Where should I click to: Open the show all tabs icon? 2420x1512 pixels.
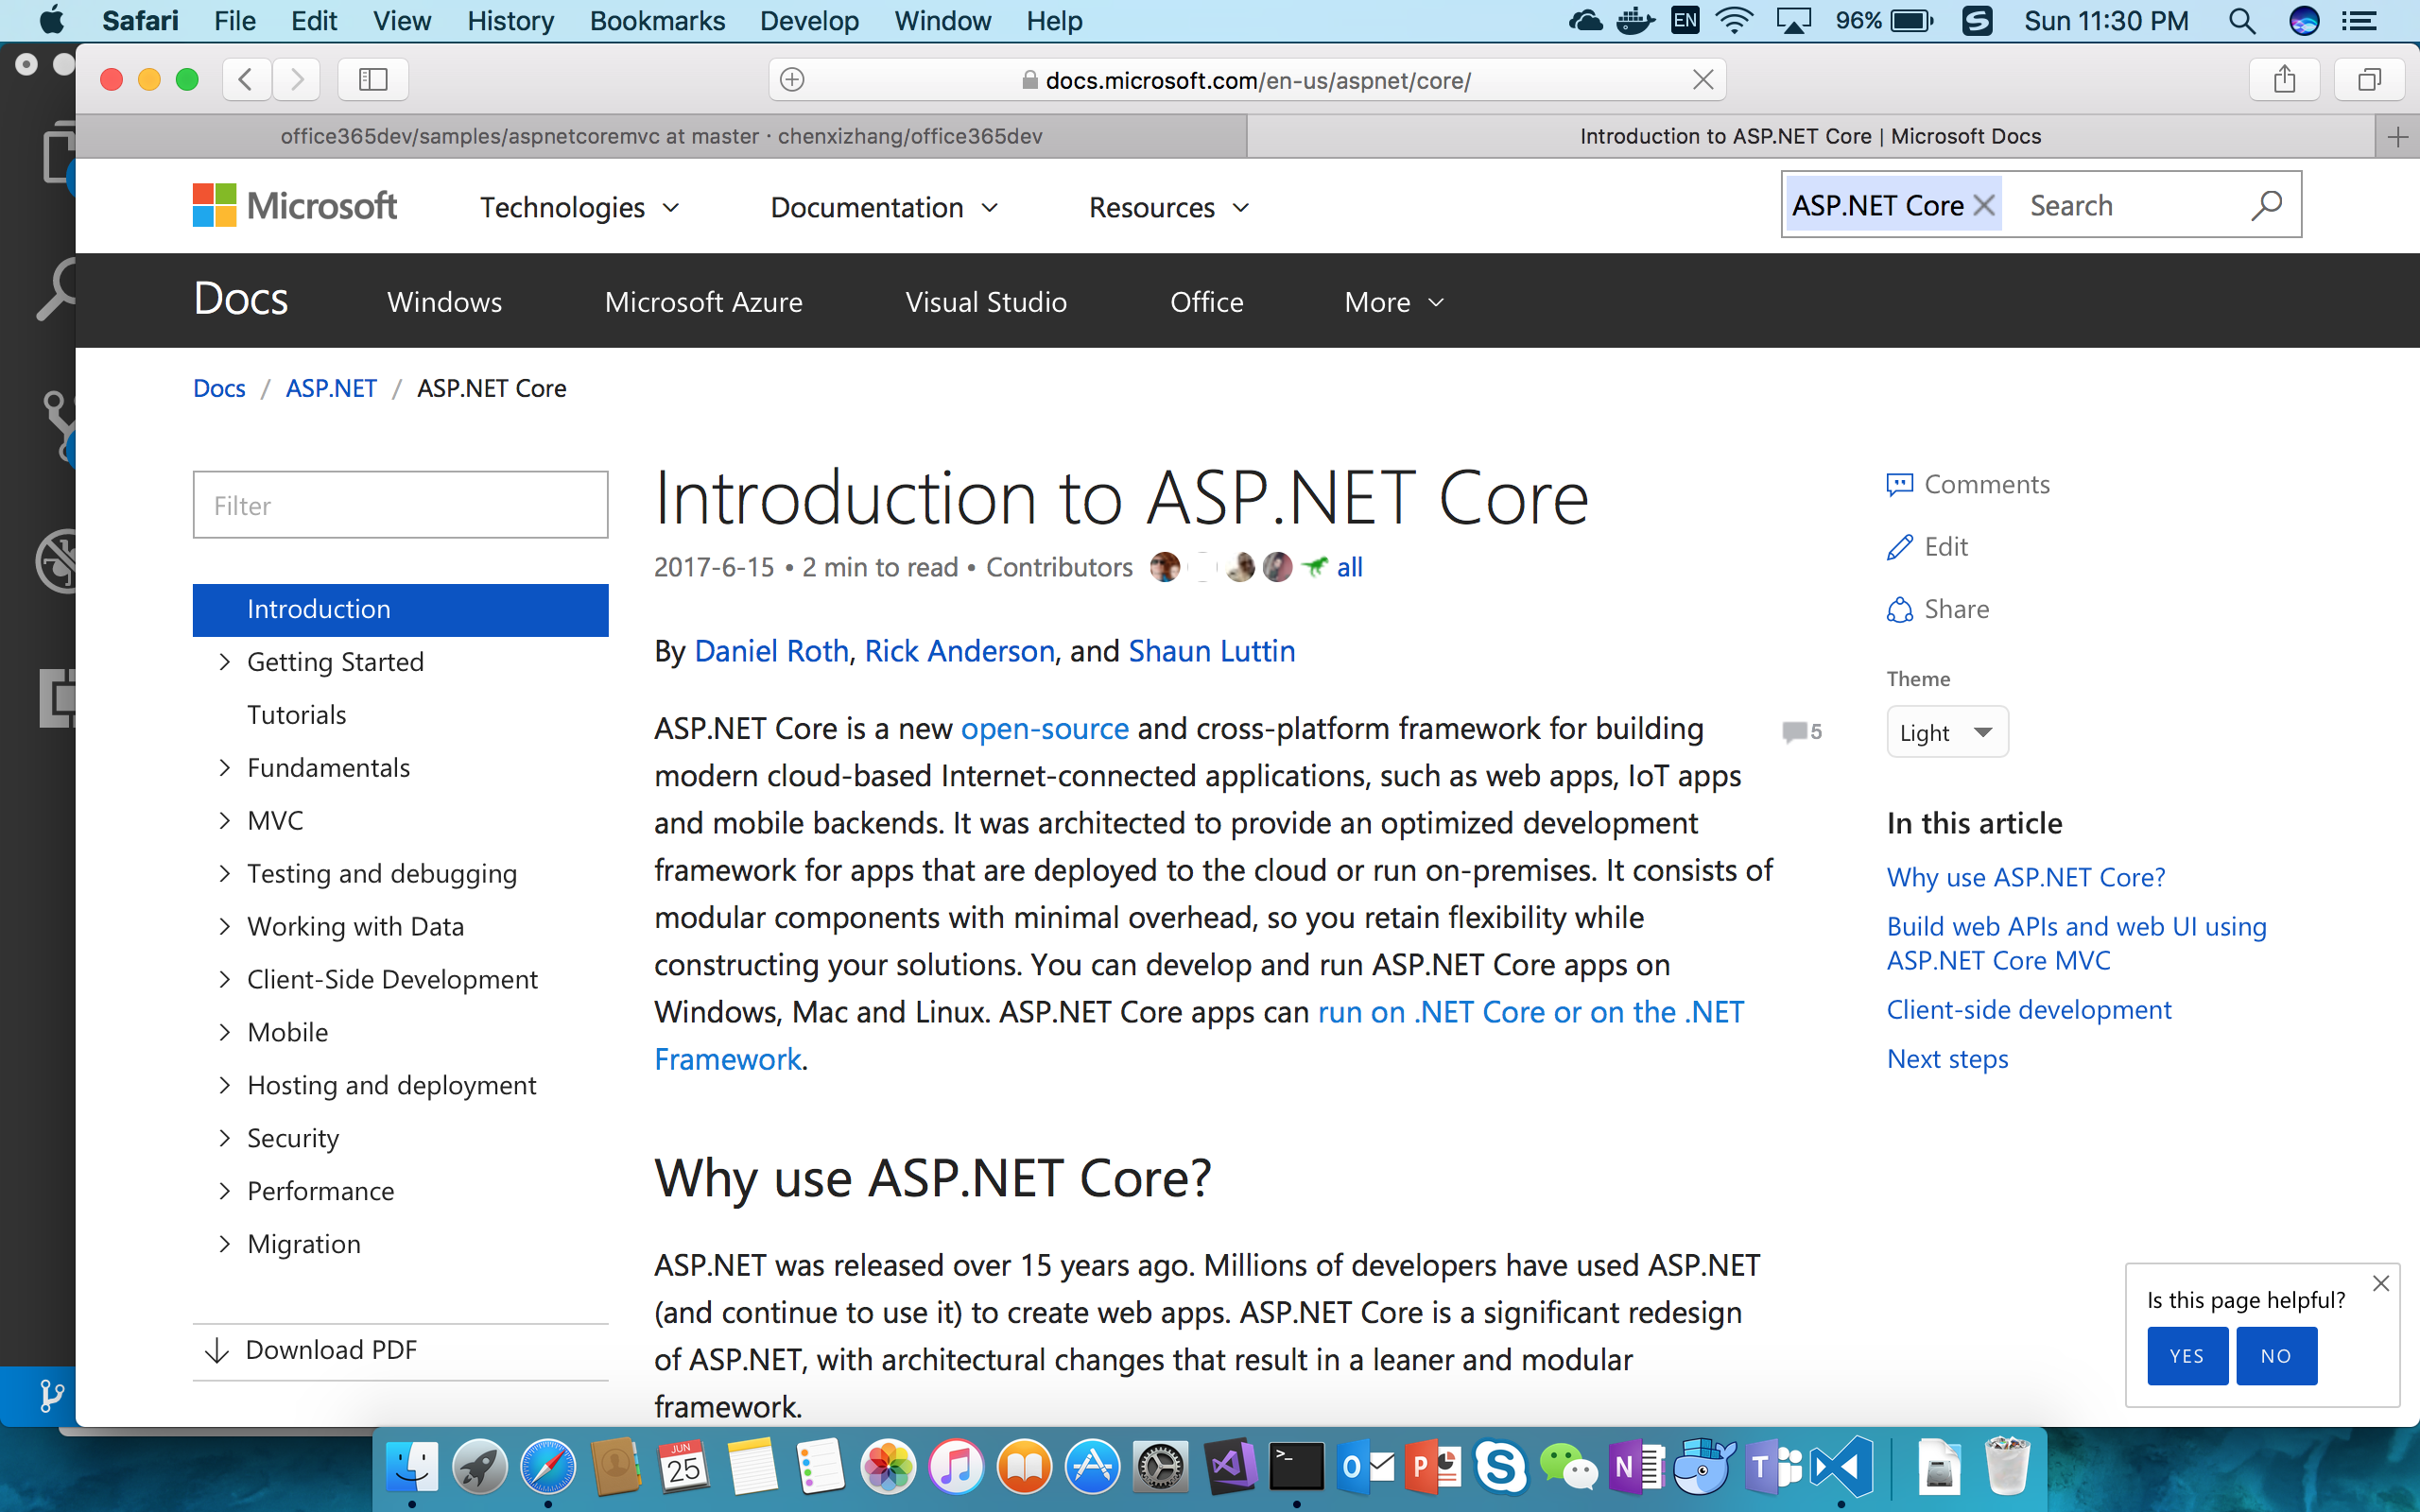pos(2367,79)
